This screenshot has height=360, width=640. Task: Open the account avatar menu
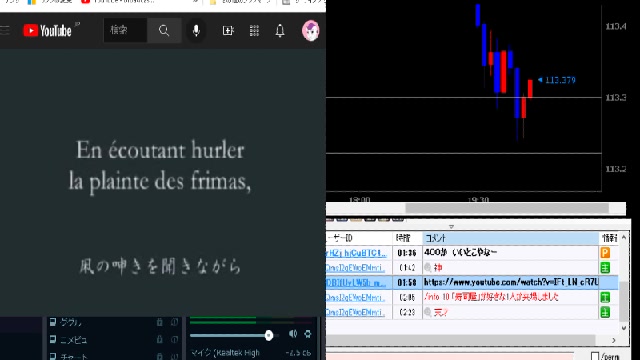(311, 31)
